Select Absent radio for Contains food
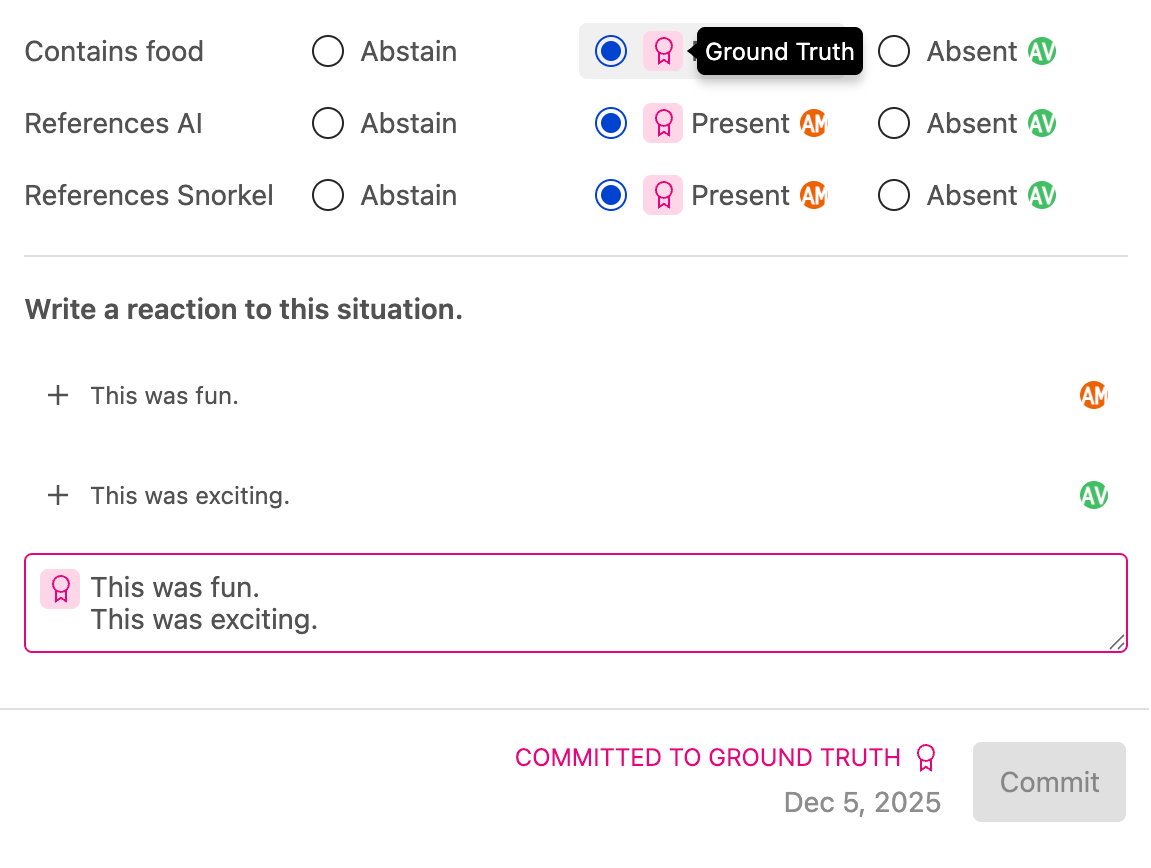This screenshot has width=1151, height=868. [x=894, y=51]
